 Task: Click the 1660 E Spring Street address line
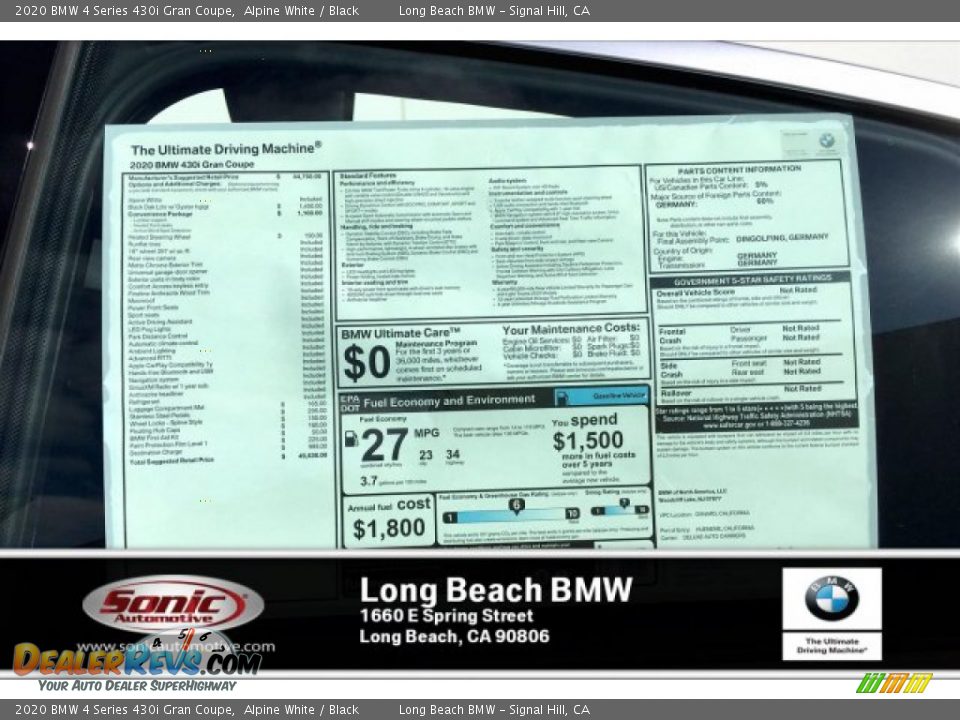(446, 615)
